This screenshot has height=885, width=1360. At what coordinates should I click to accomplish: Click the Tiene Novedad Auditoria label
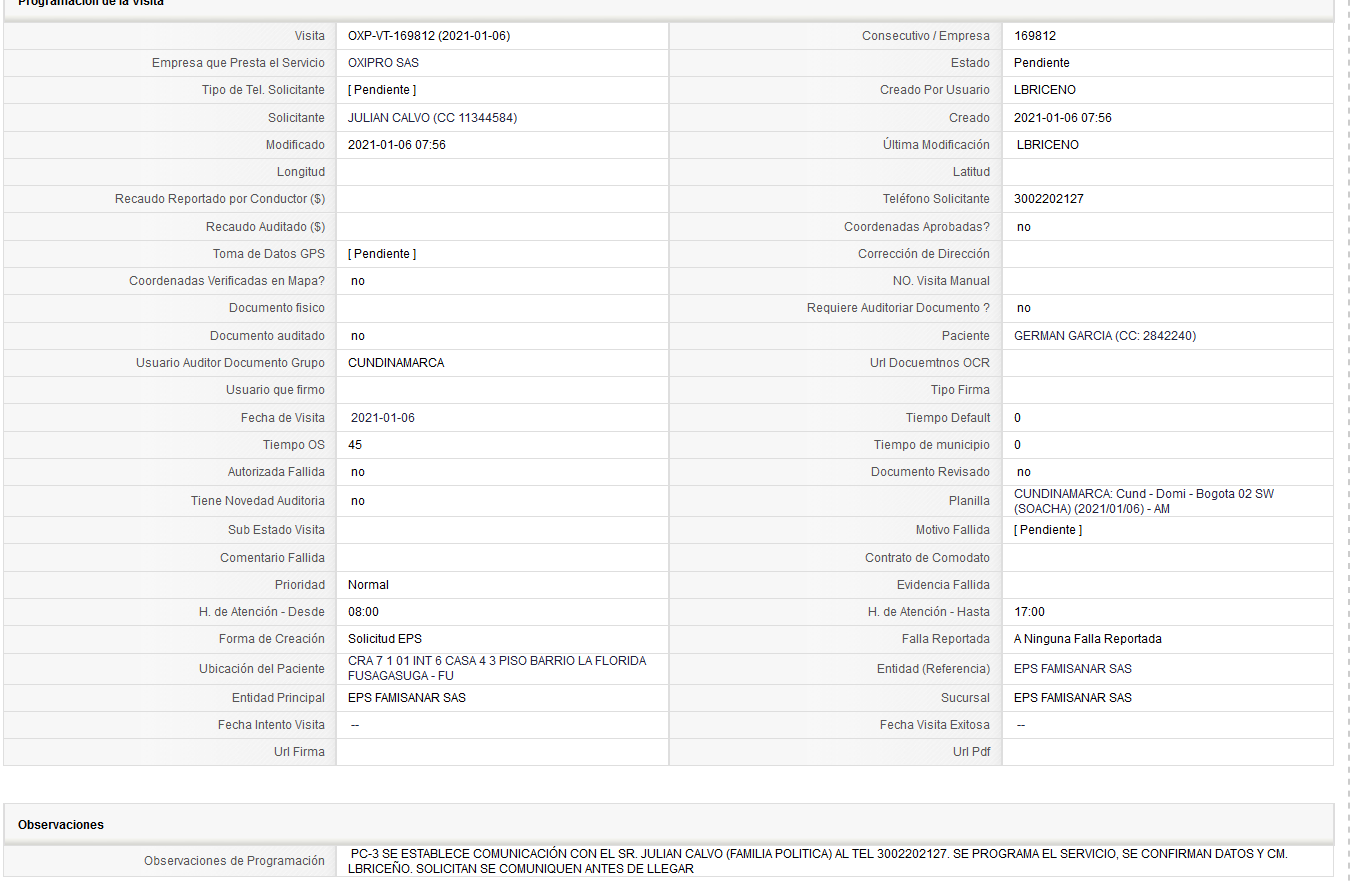(258, 501)
